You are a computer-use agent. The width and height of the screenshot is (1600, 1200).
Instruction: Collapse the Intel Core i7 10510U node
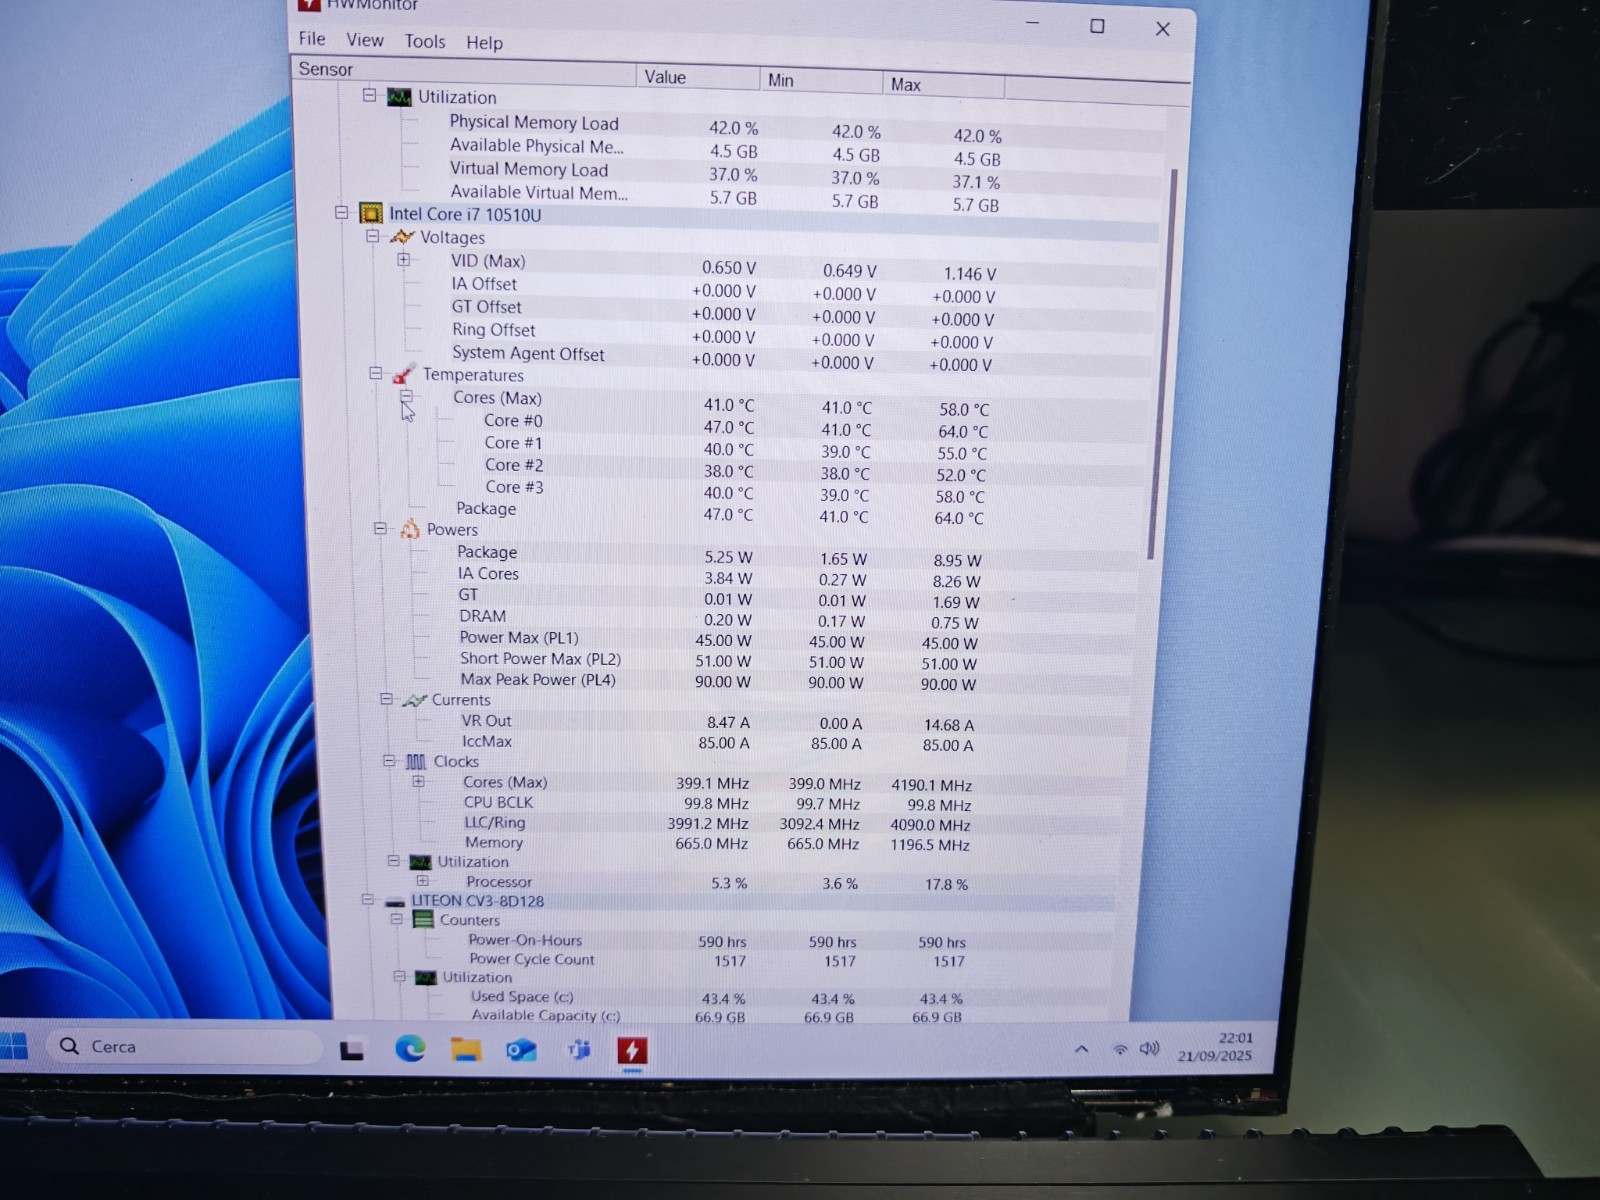341,212
